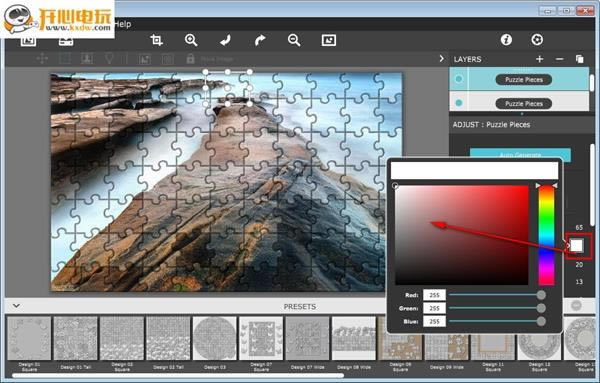
Task: Click the Red value input field
Action: [x=434, y=295]
